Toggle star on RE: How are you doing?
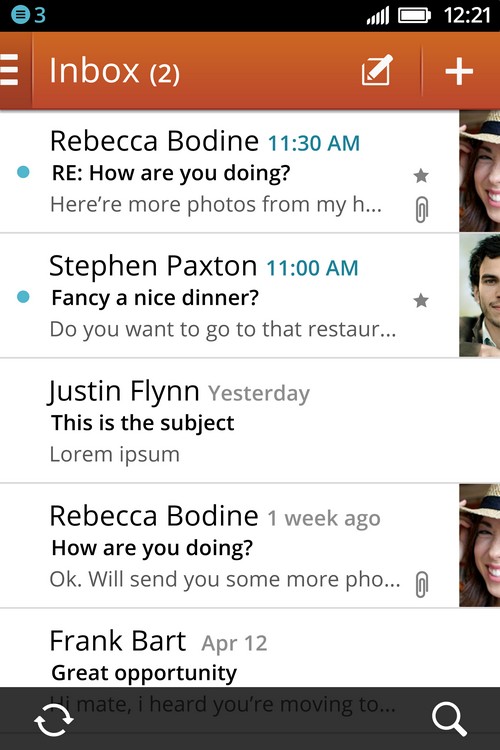This screenshot has width=500, height=750. tap(421, 176)
